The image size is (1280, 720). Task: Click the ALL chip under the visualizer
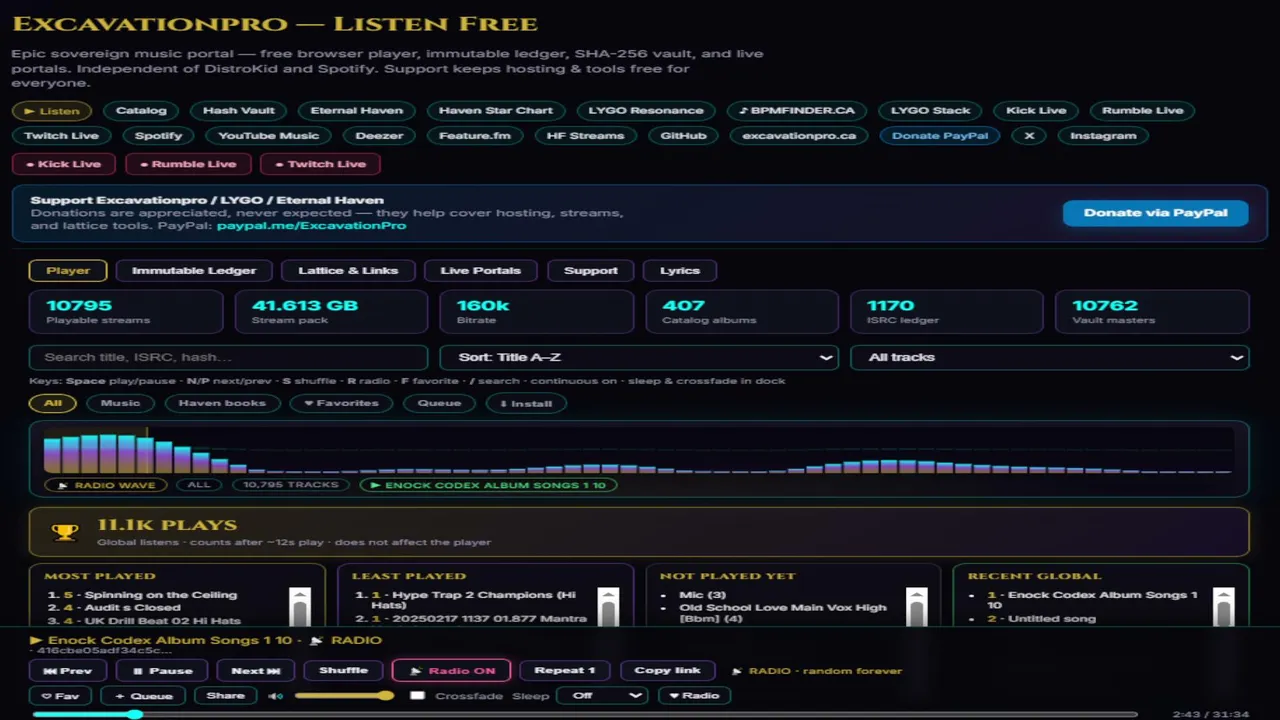tap(199, 485)
